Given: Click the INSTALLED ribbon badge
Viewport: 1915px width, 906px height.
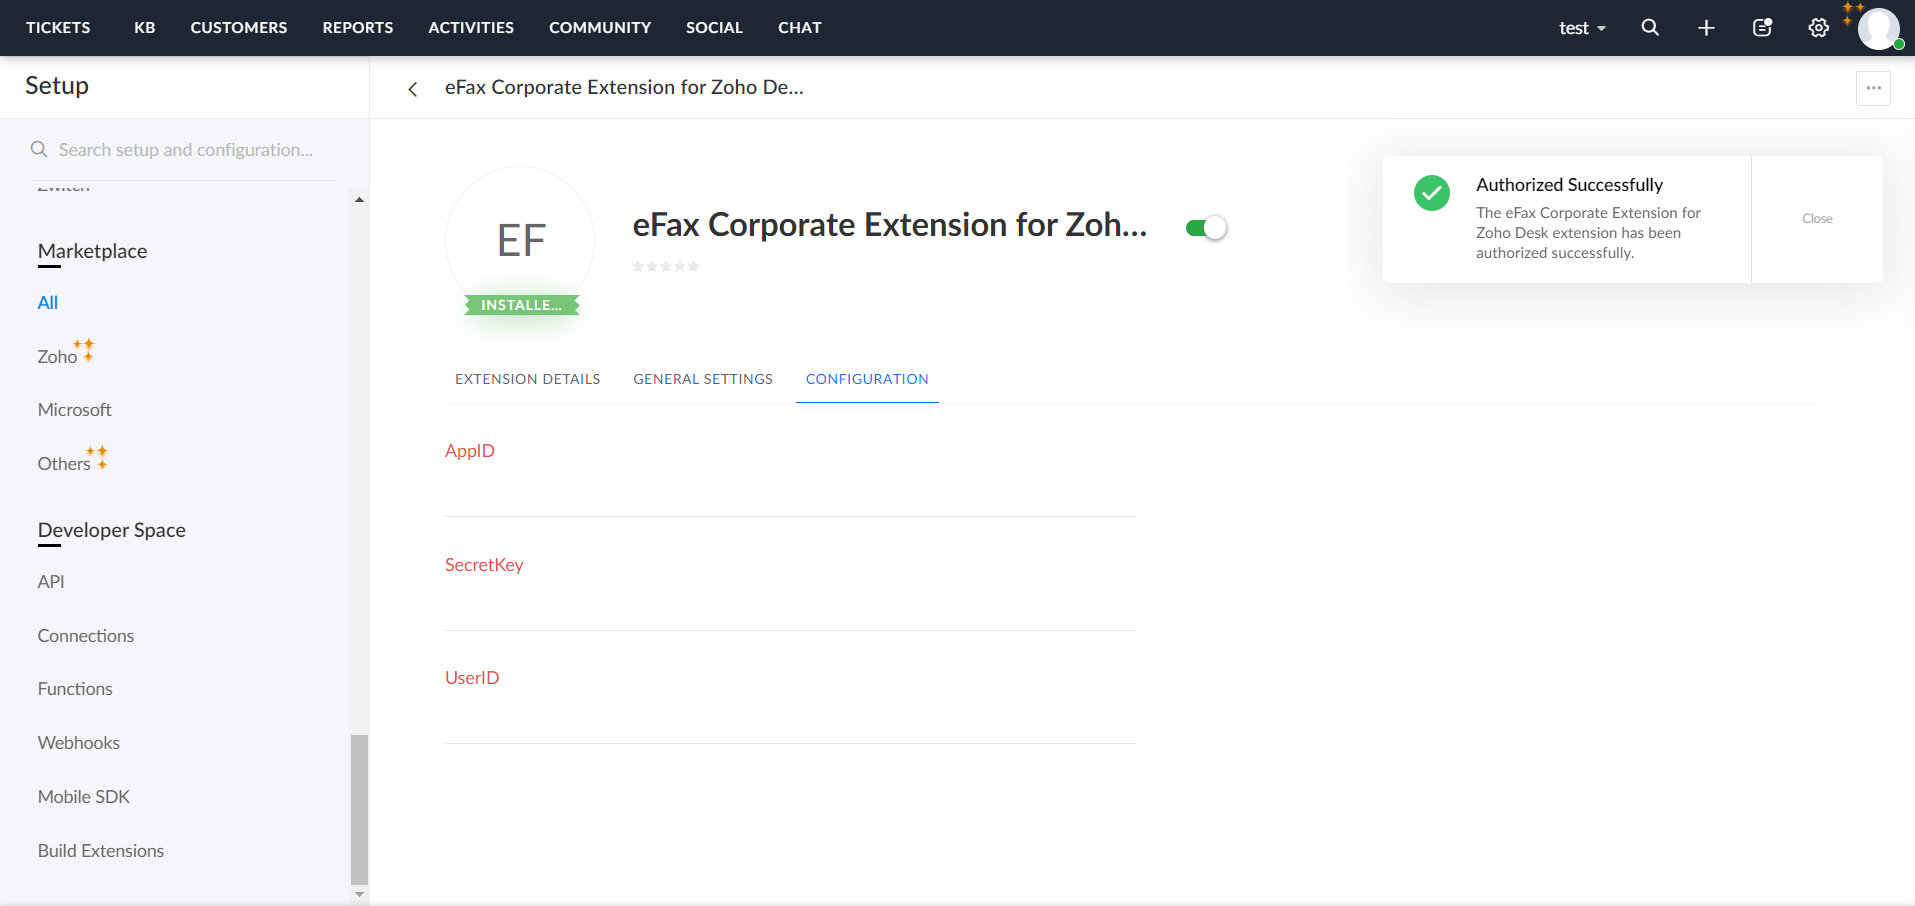Looking at the screenshot, I should click(521, 305).
